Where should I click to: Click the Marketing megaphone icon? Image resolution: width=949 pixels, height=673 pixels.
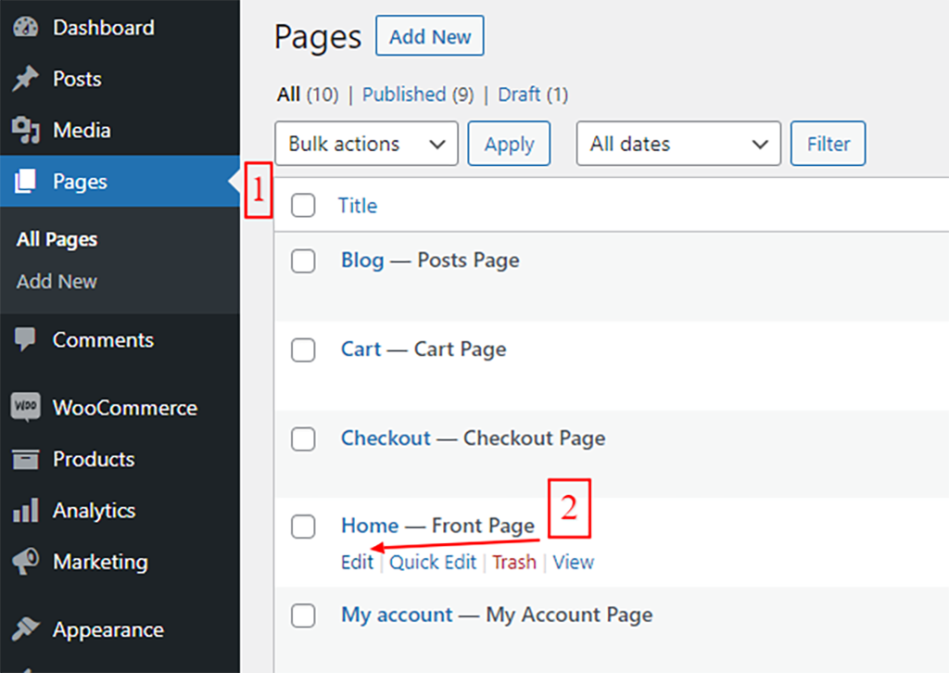pos(25,562)
